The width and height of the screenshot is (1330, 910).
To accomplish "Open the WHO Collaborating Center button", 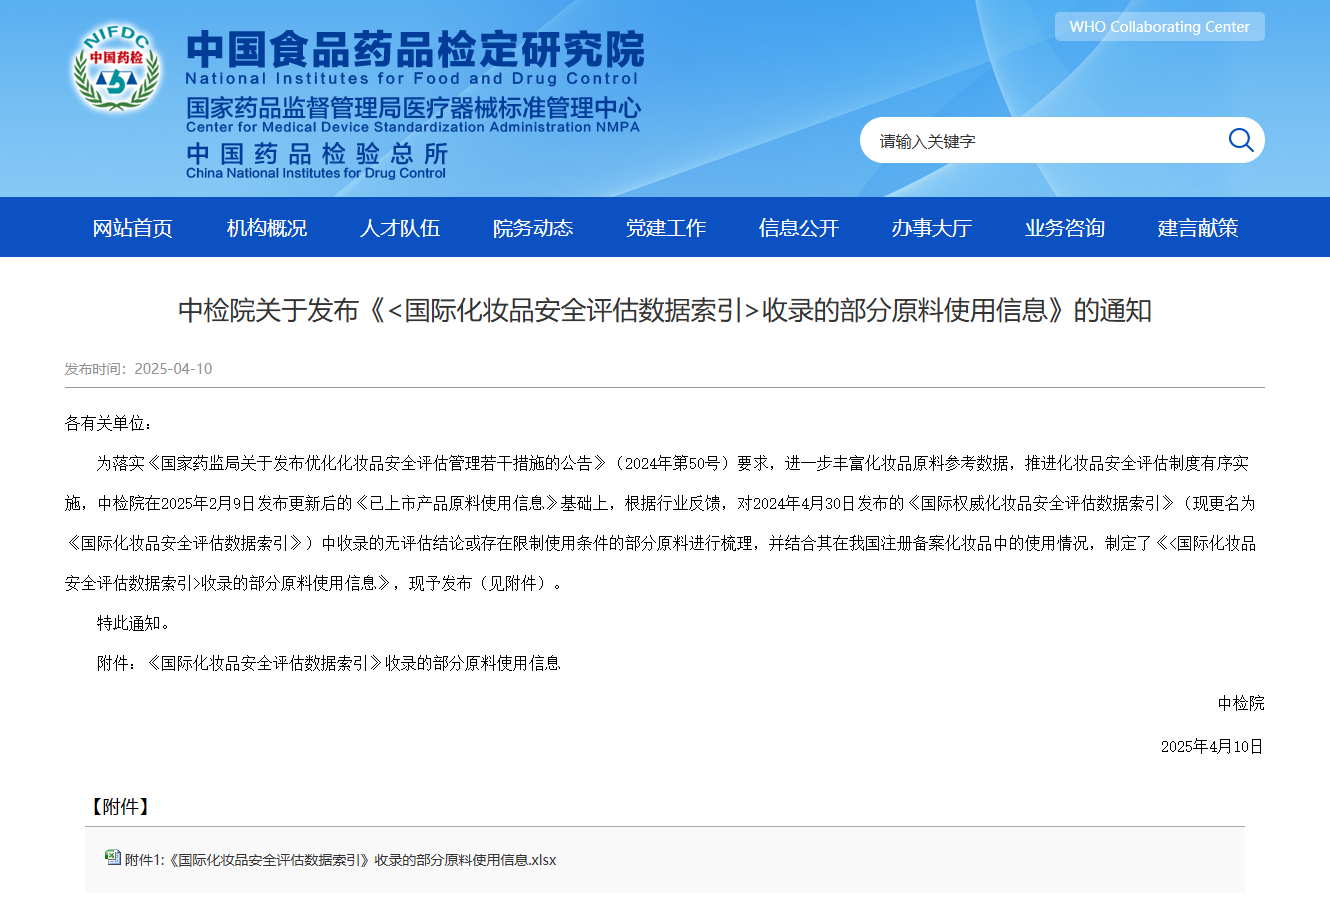I will [1159, 27].
